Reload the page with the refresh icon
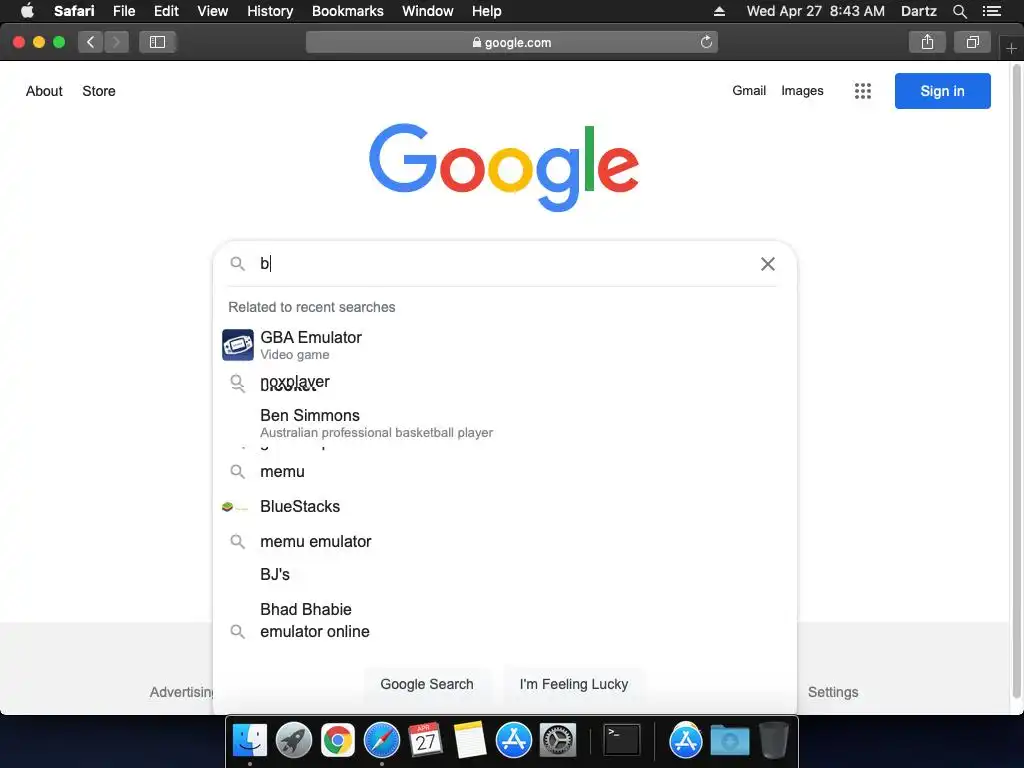Image resolution: width=1024 pixels, height=768 pixels. (706, 42)
